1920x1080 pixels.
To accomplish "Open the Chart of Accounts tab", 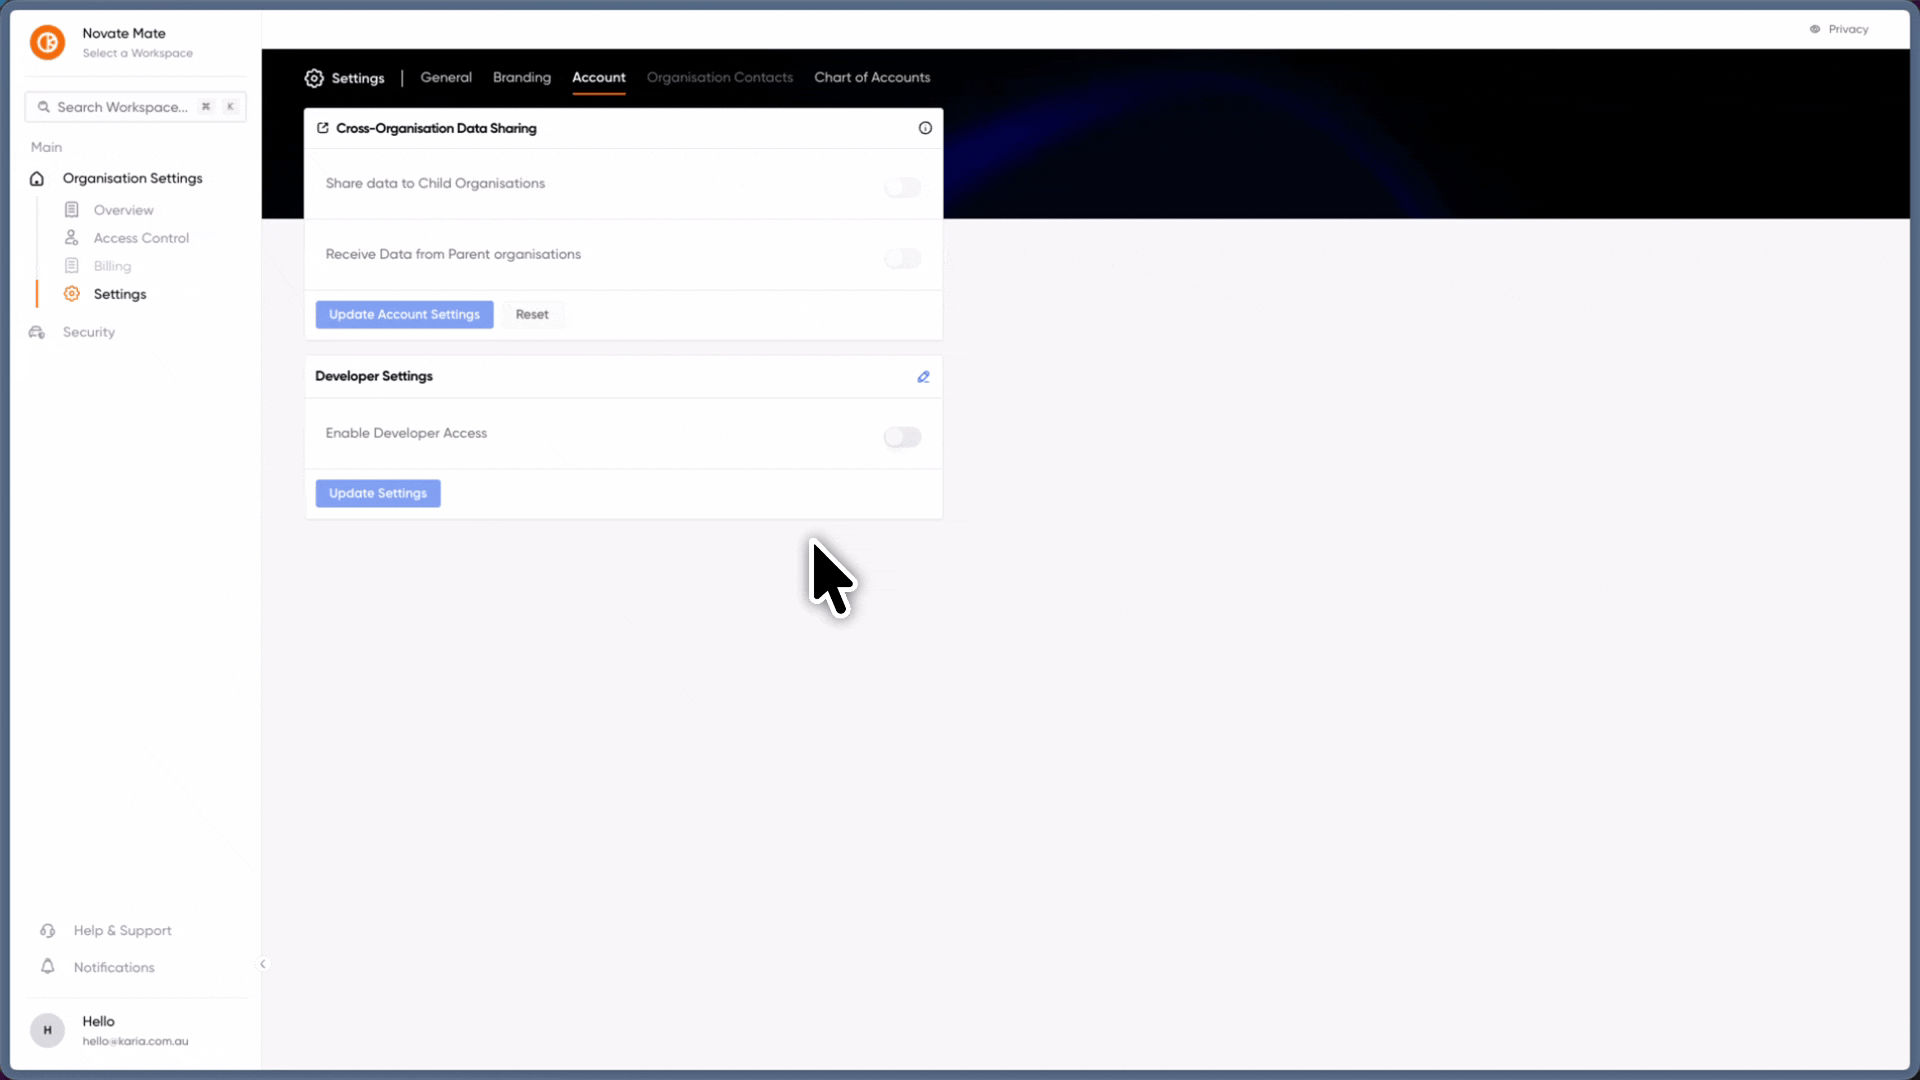I will point(872,77).
